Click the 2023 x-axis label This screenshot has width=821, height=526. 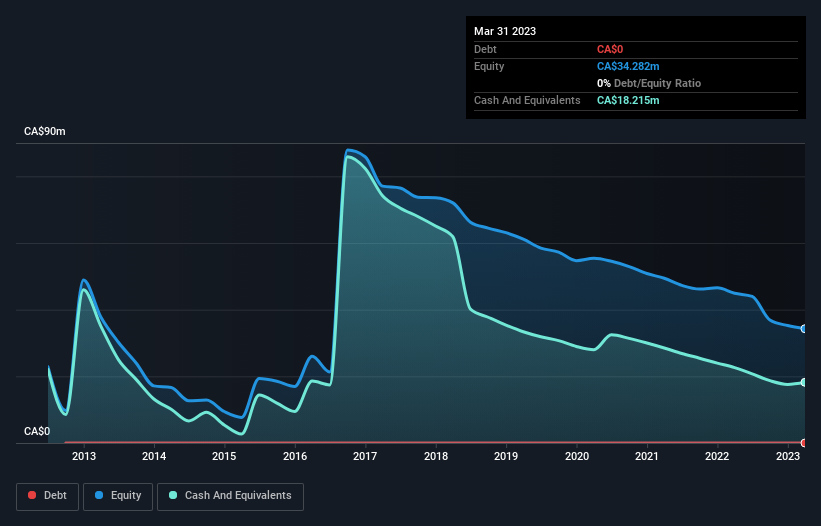click(787, 456)
